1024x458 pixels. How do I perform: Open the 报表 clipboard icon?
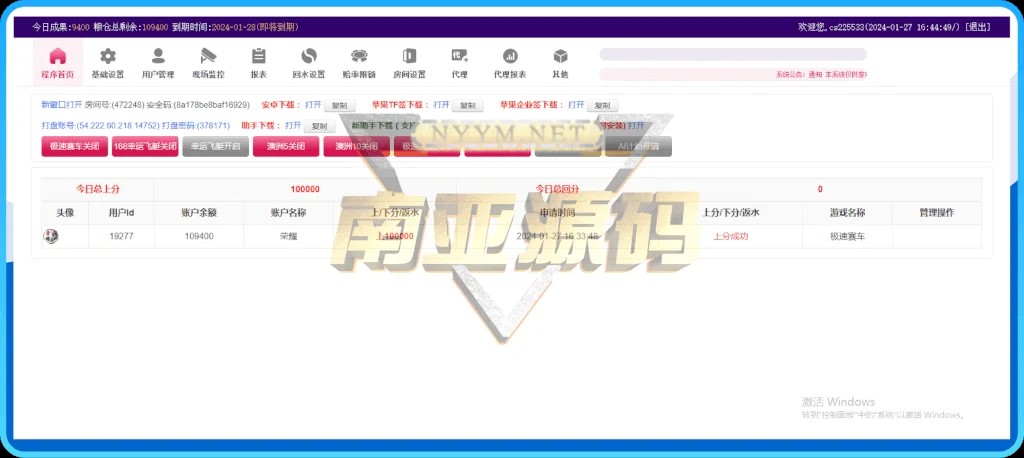point(258,57)
